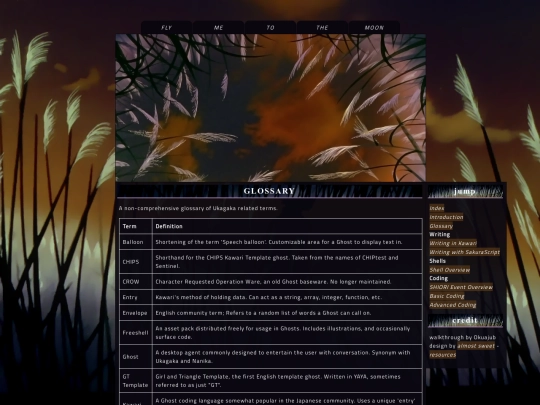Open the resources credit link
The height and width of the screenshot is (405, 540).
(x=443, y=355)
